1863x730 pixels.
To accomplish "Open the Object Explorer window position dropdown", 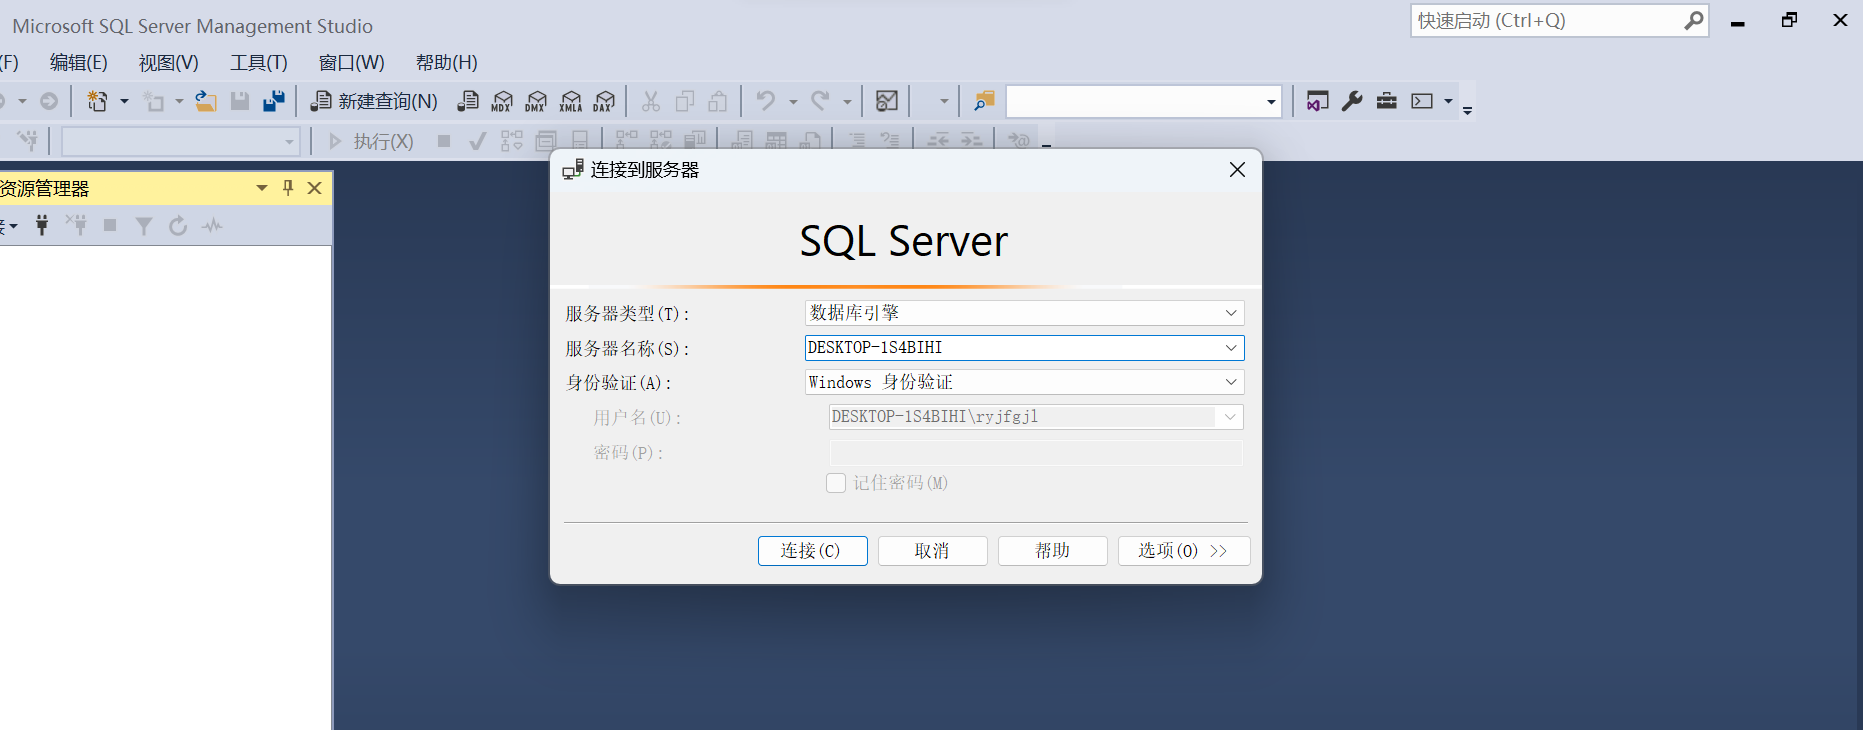I will (x=262, y=188).
